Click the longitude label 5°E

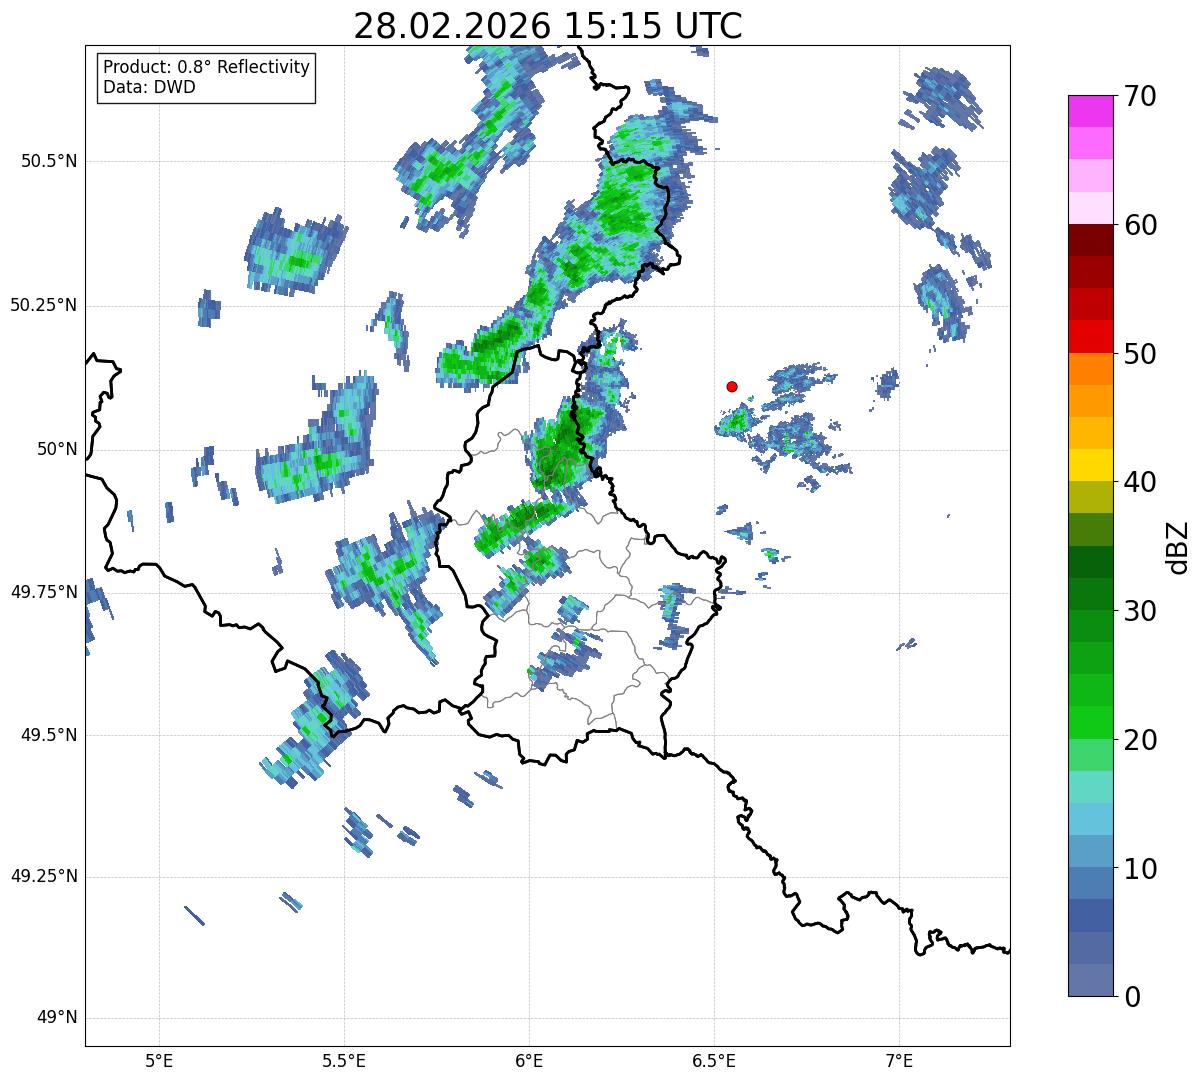159,1061
